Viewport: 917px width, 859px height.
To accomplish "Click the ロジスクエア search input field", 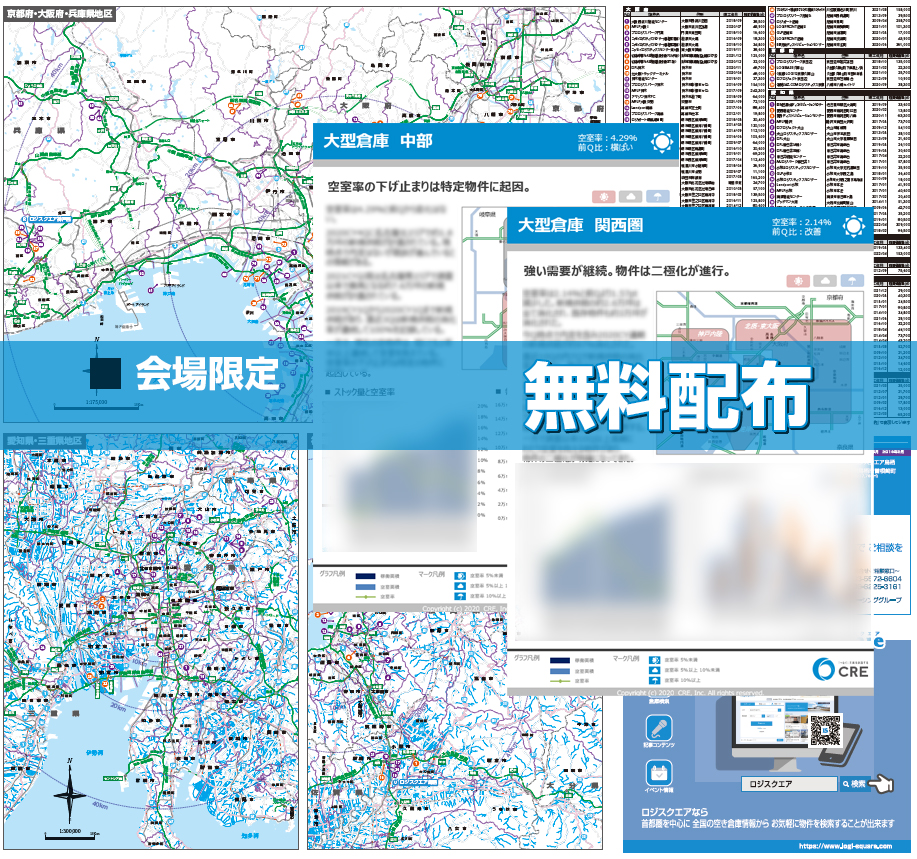I will tap(787, 784).
